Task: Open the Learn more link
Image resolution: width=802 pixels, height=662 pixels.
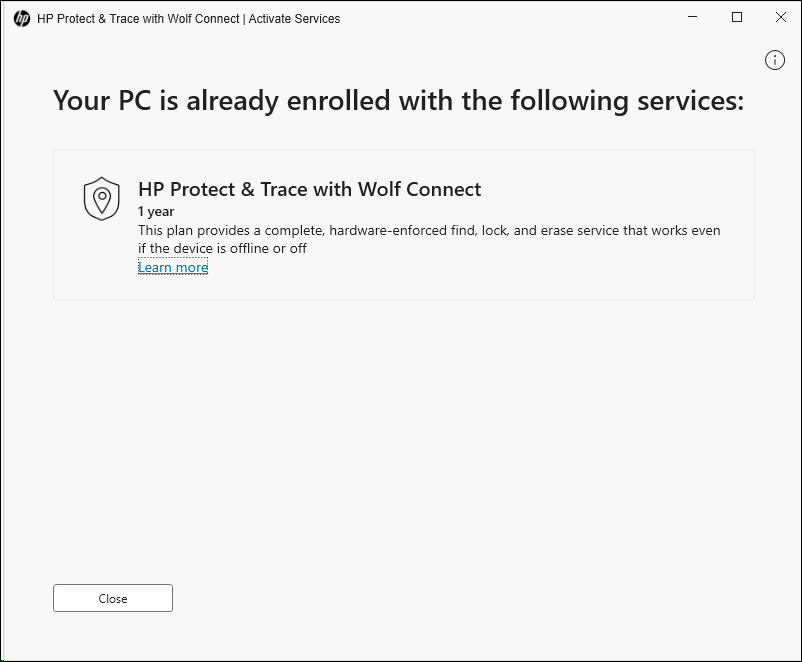Action: click(x=173, y=267)
